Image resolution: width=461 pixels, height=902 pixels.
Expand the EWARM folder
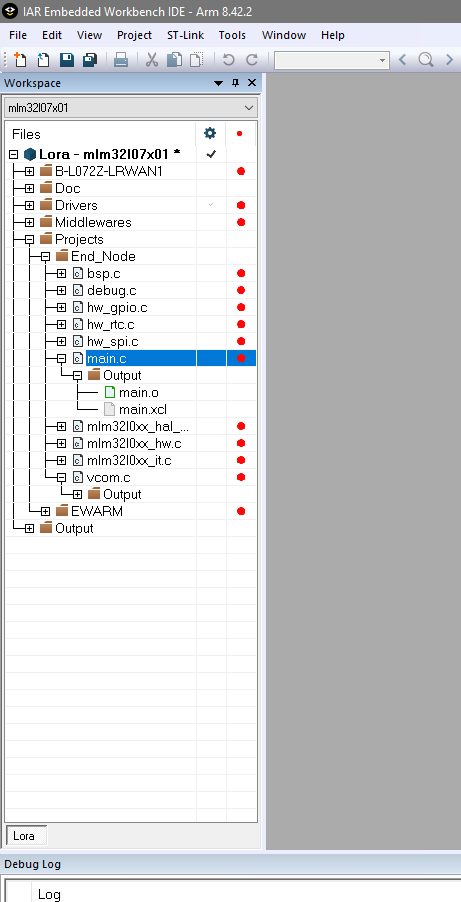[x=45, y=511]
